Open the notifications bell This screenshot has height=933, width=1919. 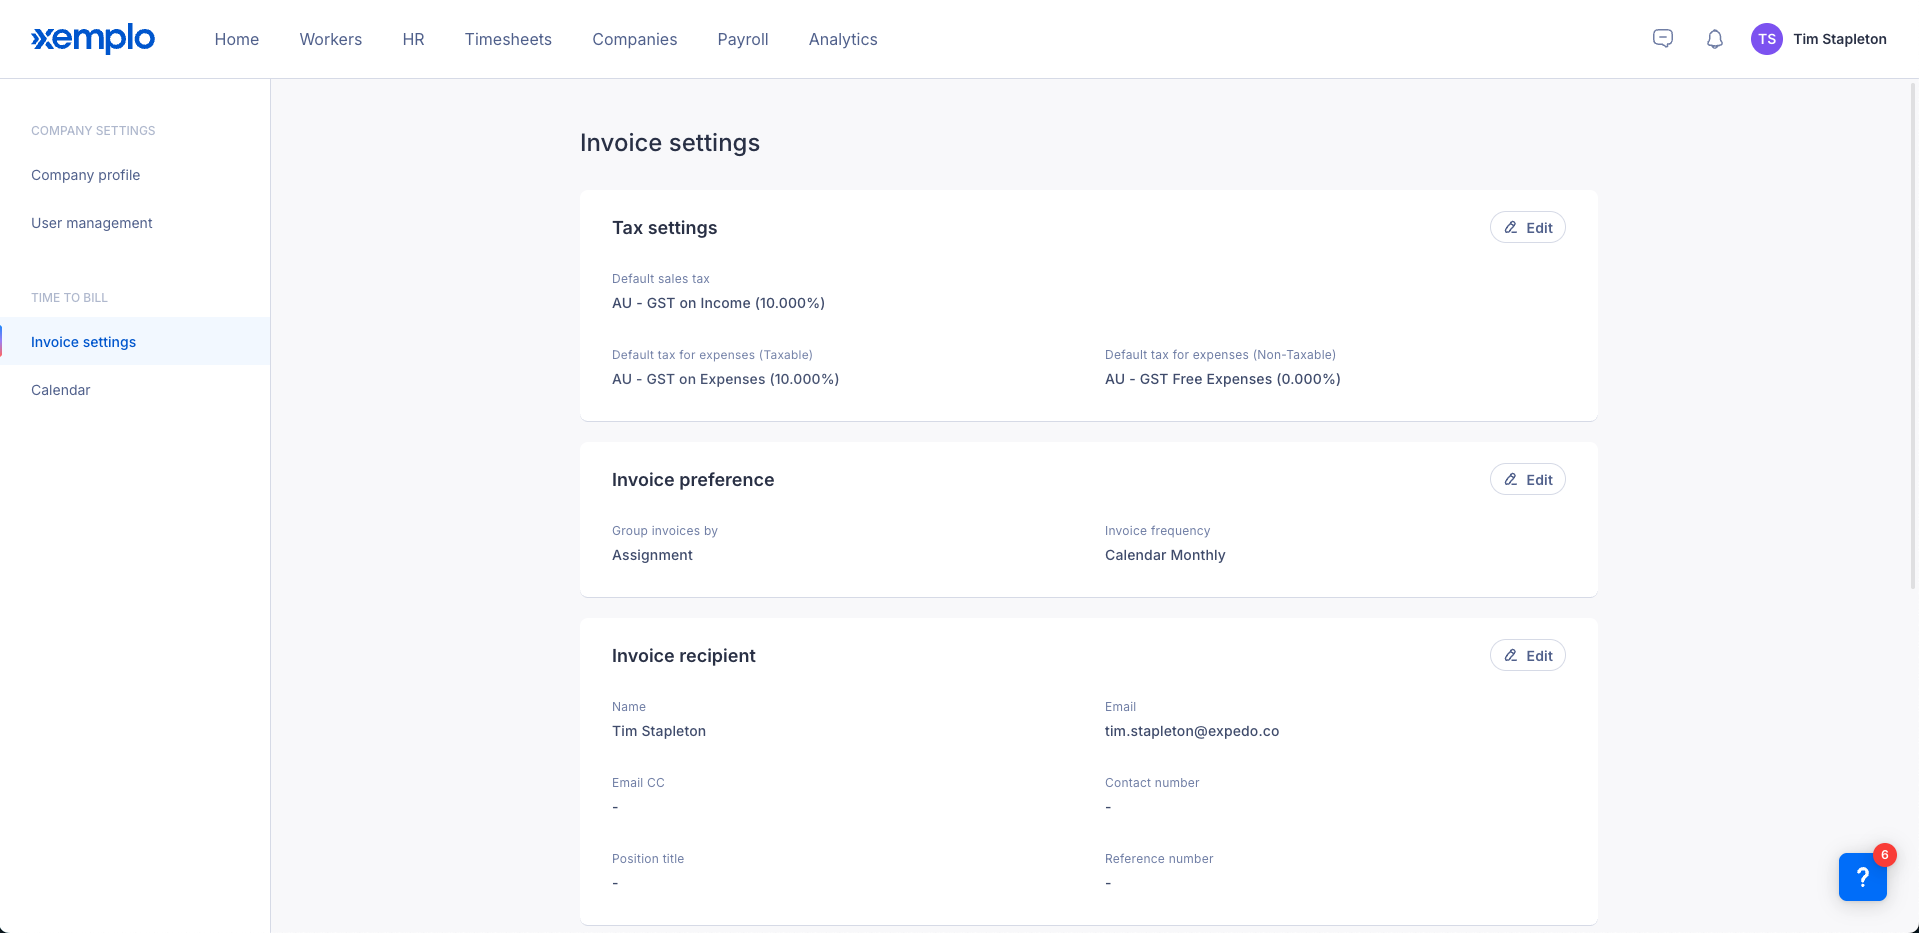1714,39
